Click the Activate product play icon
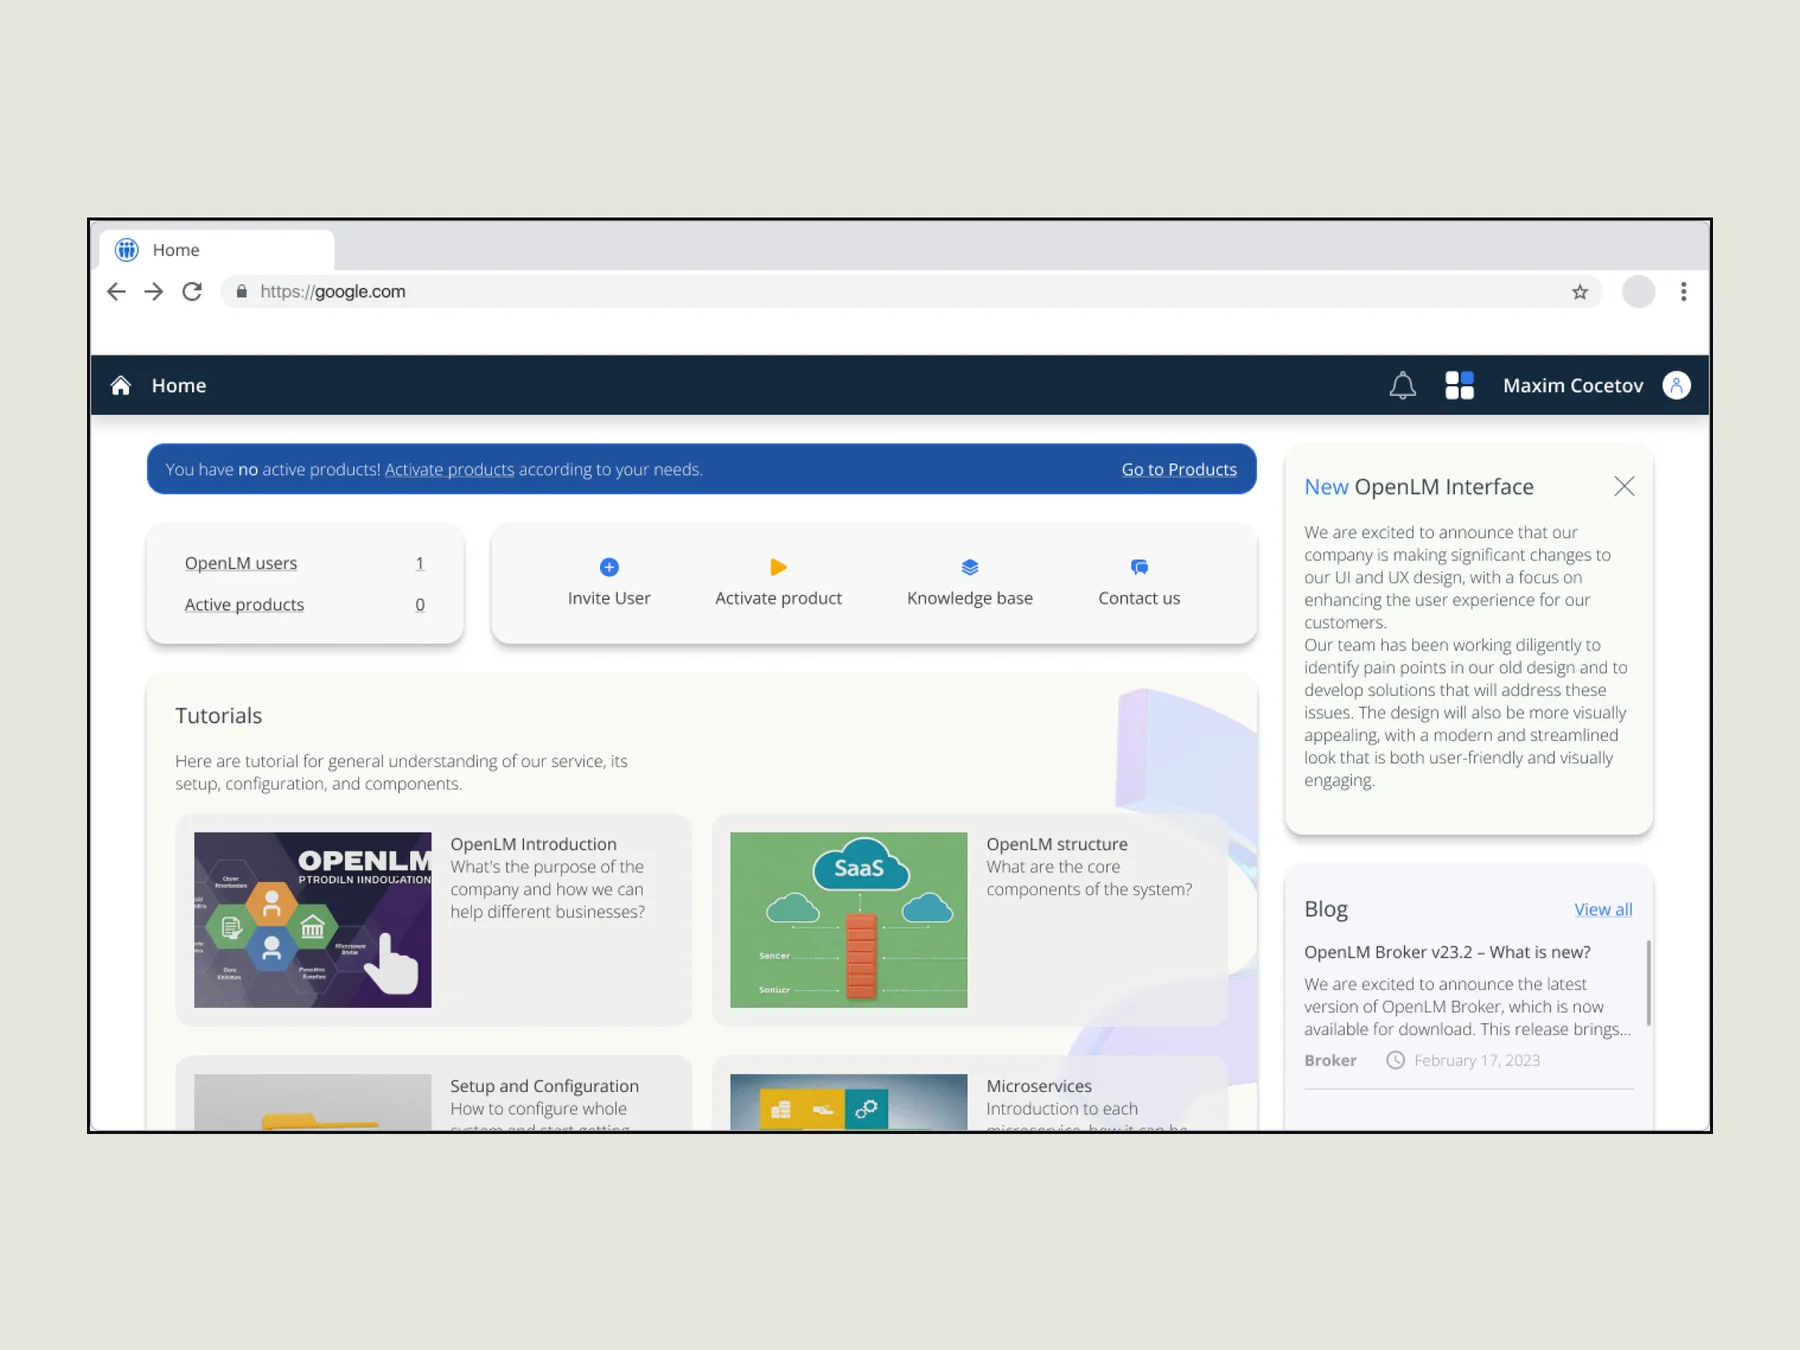Image resolution: width=1800 pixels, height=1350 pixels. click(x=778, y=567)
